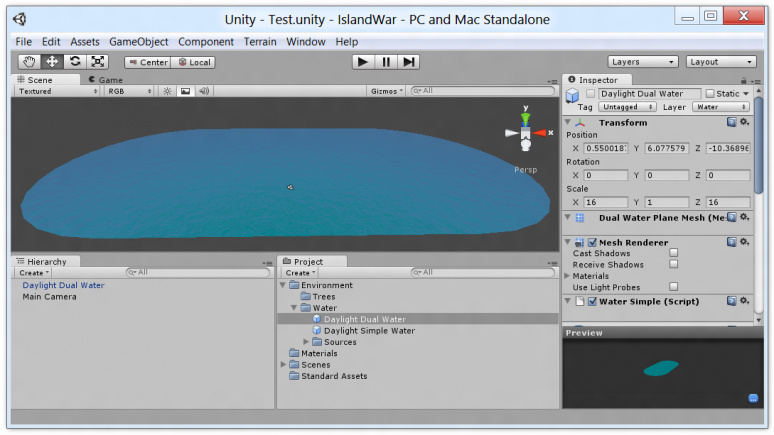
Task: Select the Hand tool
Action: pyautogui.click(x=29, y=62)
